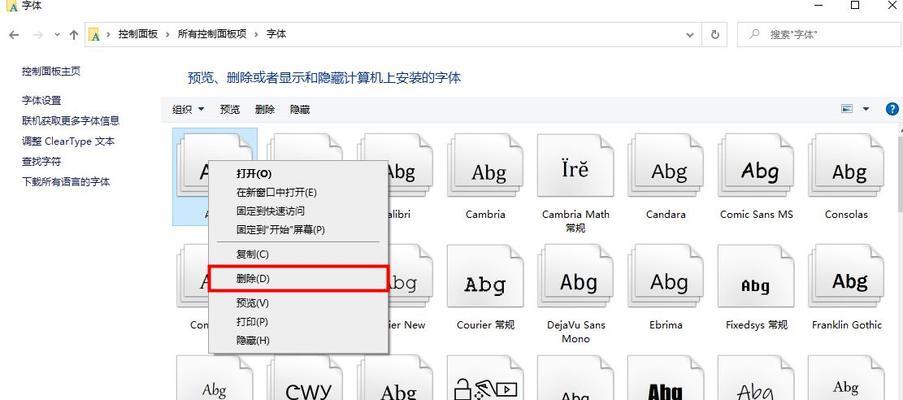Click the 所有控制面板项 breadcrumb
Image resolution: width=903 pixels, height=400 pixels.
coord(212,35)
